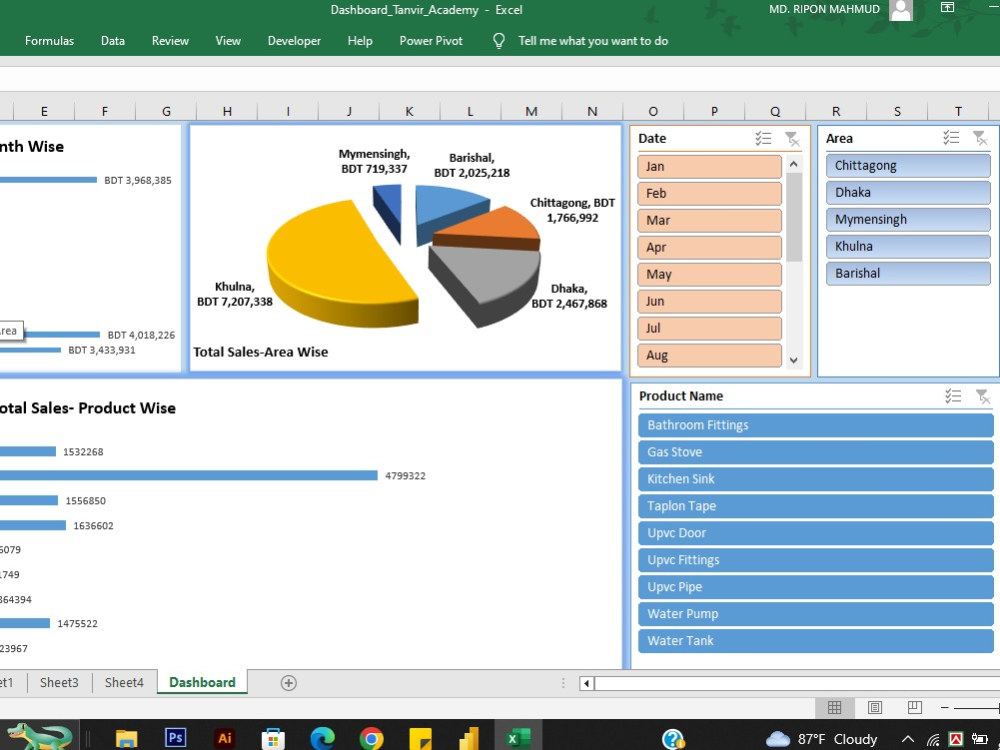This screenshot has height=750, width=1000.
Task: Filter products by Taplon Tape
Action: [816, 506]
